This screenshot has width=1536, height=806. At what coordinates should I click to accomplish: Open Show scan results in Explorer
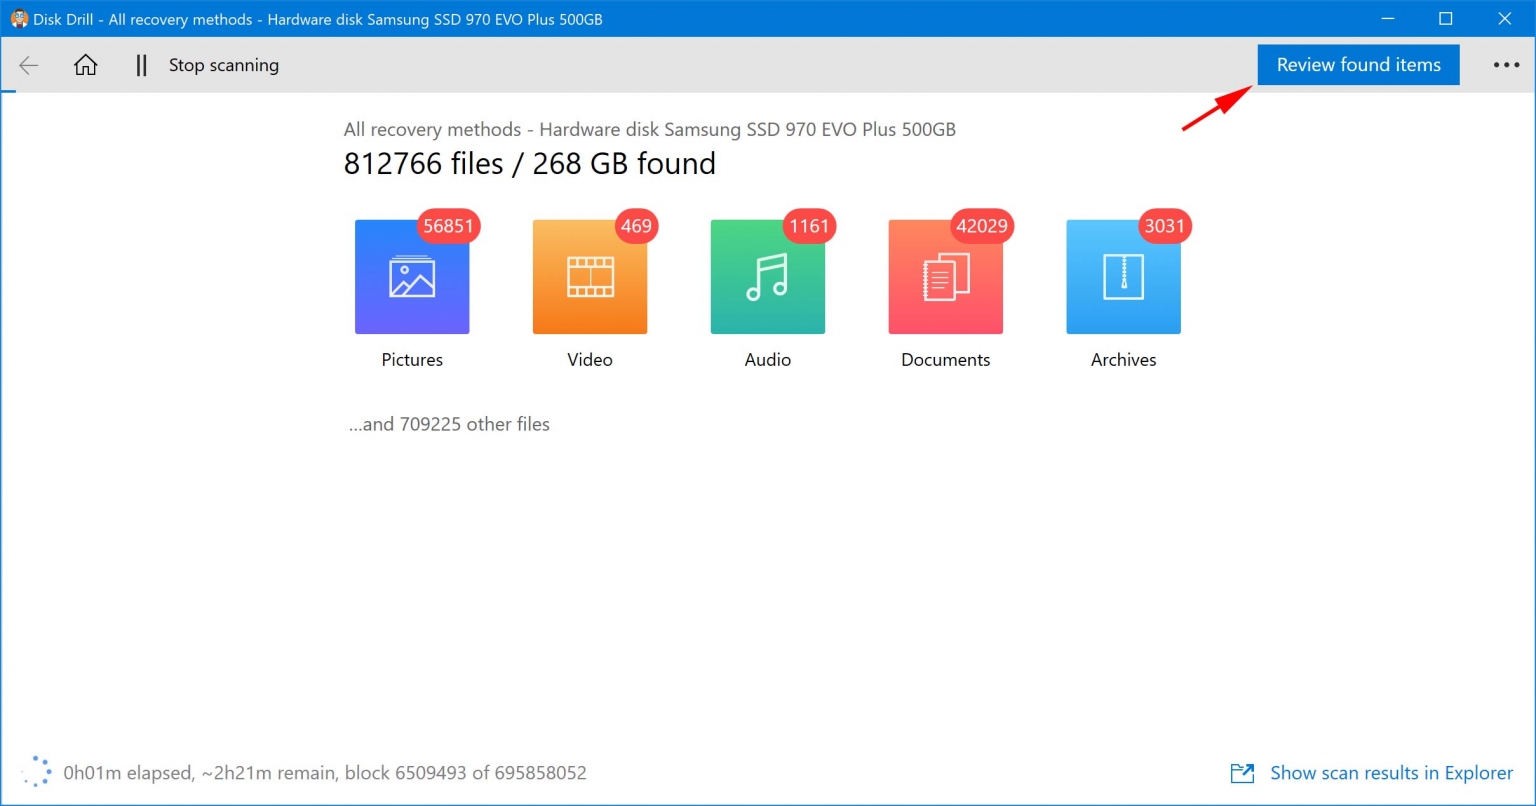tap(1390, 772)
